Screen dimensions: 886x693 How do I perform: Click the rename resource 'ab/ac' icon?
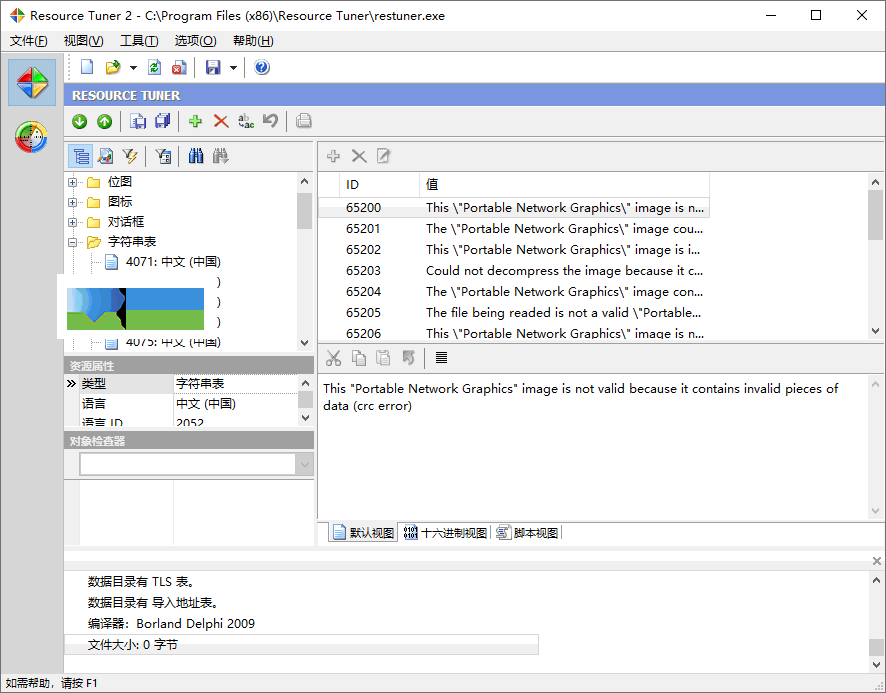tap(245, 121)
